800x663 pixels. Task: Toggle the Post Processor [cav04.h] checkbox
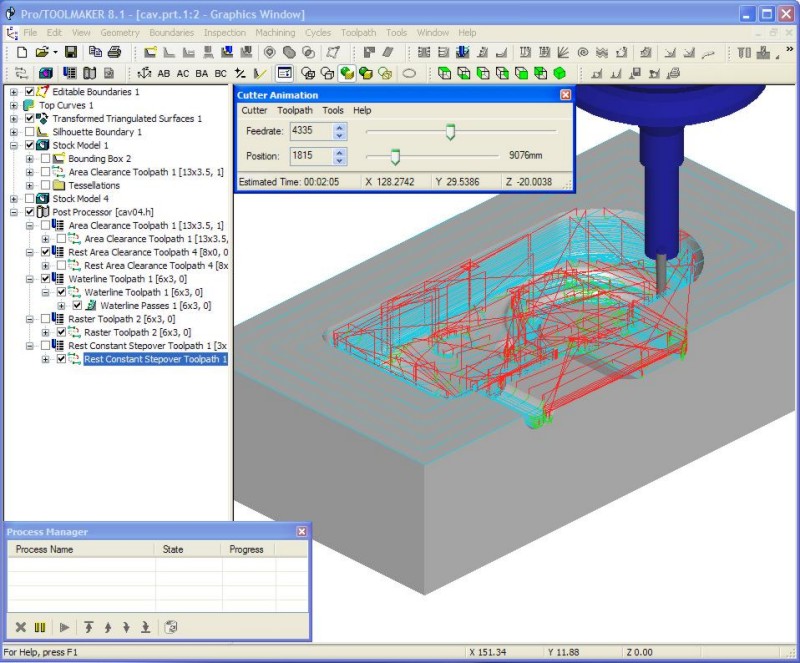[30, 212]
